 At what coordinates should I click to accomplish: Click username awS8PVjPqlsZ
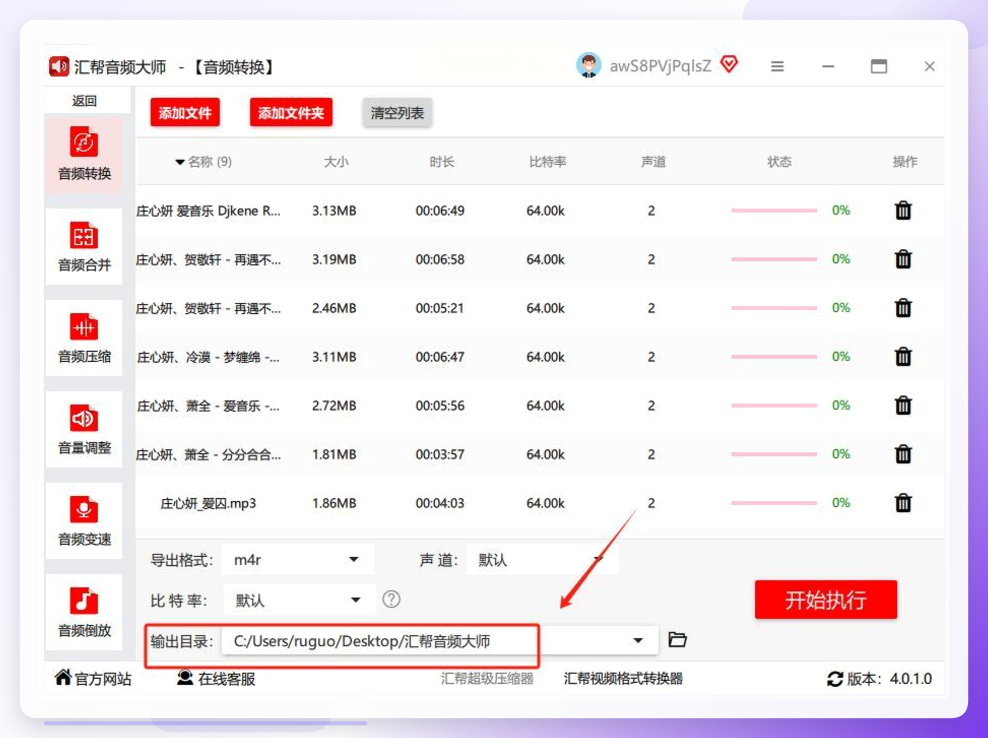660,66
